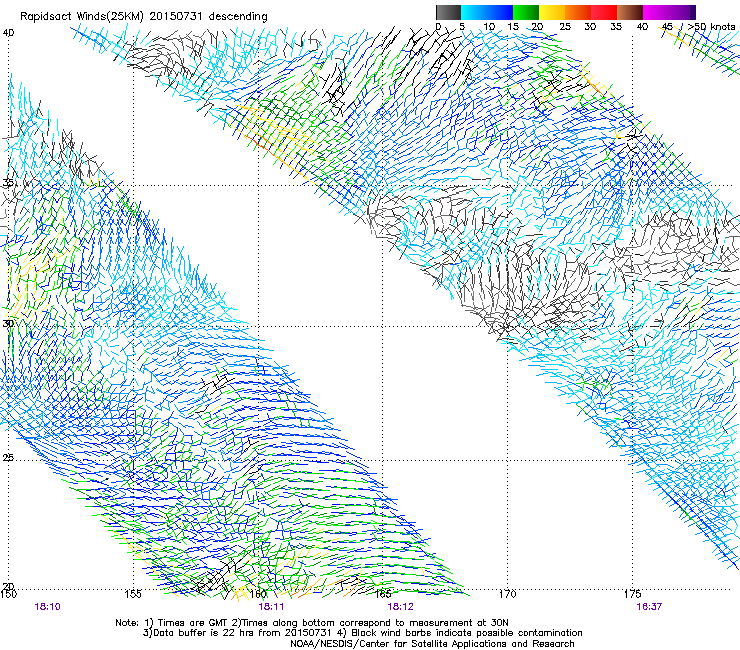Click the yellow 20–25 knots legend swatch
This screenshot has height=650, width=740.
(552, 12)
